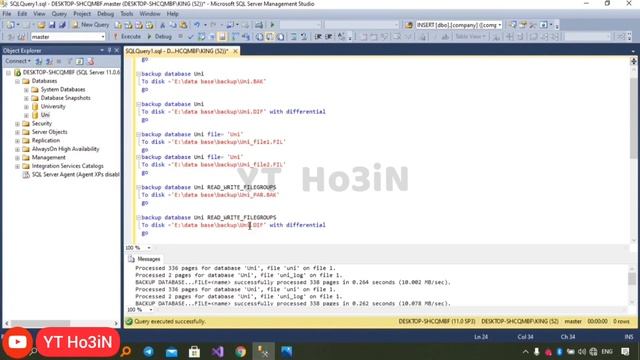Click the Cancel Executing Query stop icon
Screen dimensions: 640x360
click(x=180, y=37)
